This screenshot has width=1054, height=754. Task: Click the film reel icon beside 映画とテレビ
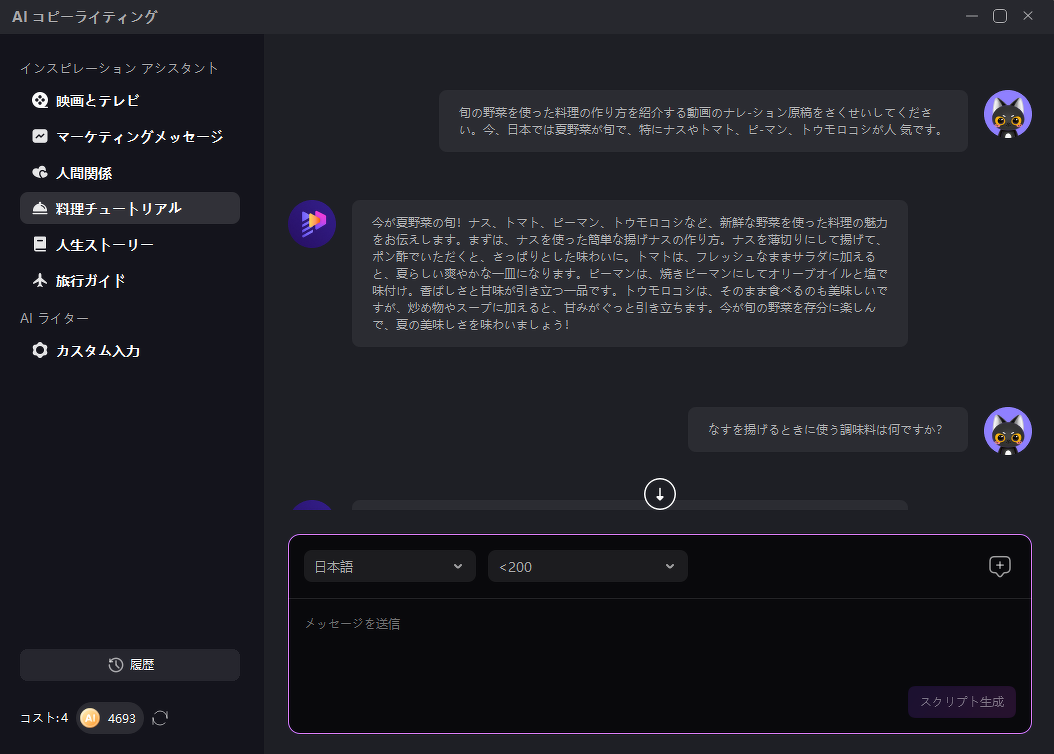tap(40, 100)
